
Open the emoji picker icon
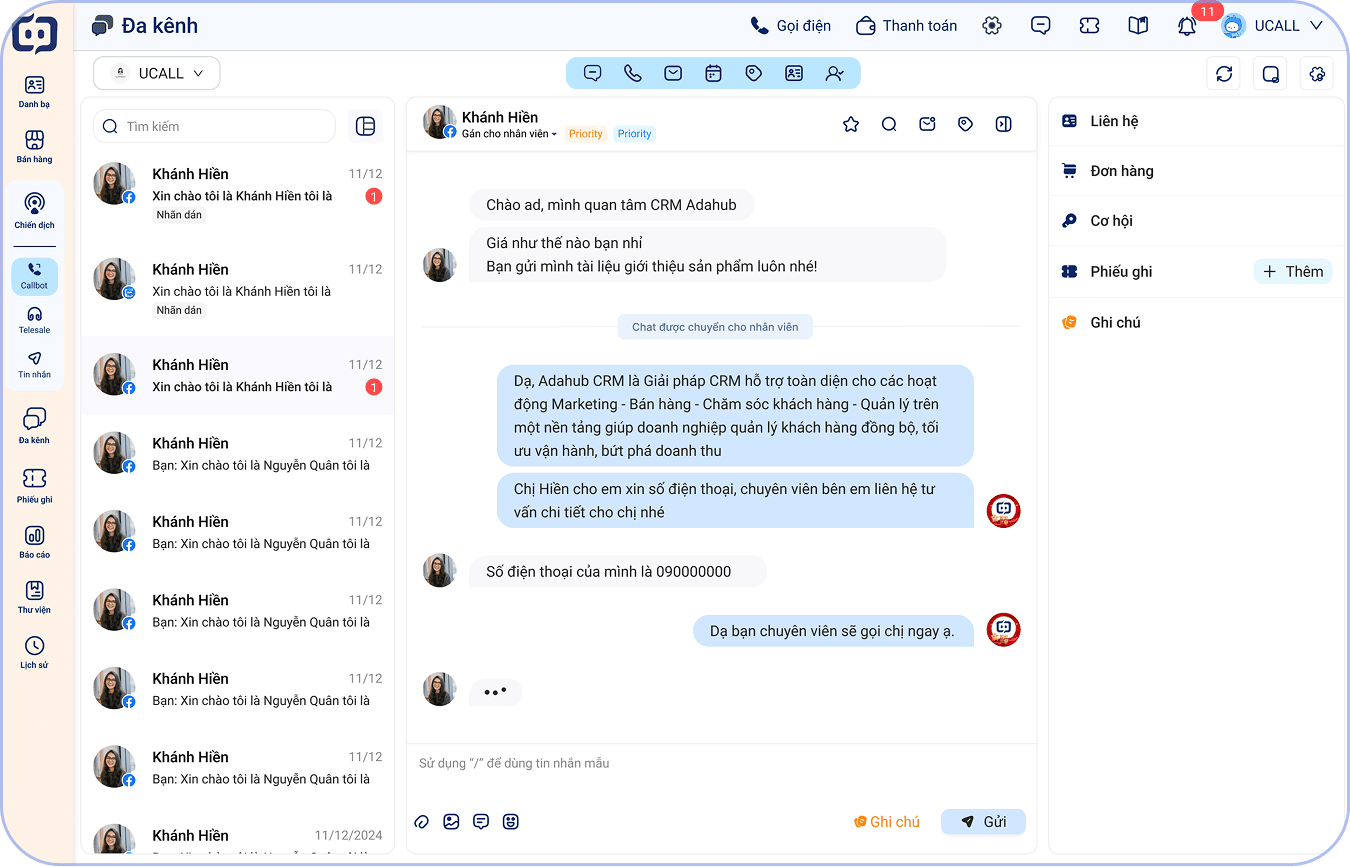click(511, 822)
